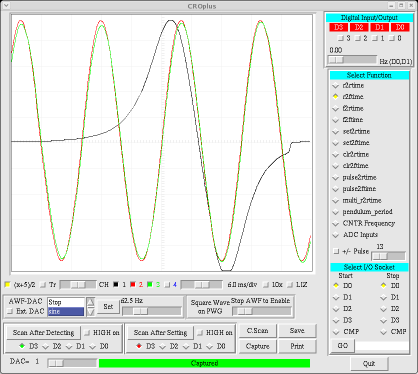Toggle channel 2 red square indicator
This screenshot has width=418, height=374.
(x=133, y=285)
